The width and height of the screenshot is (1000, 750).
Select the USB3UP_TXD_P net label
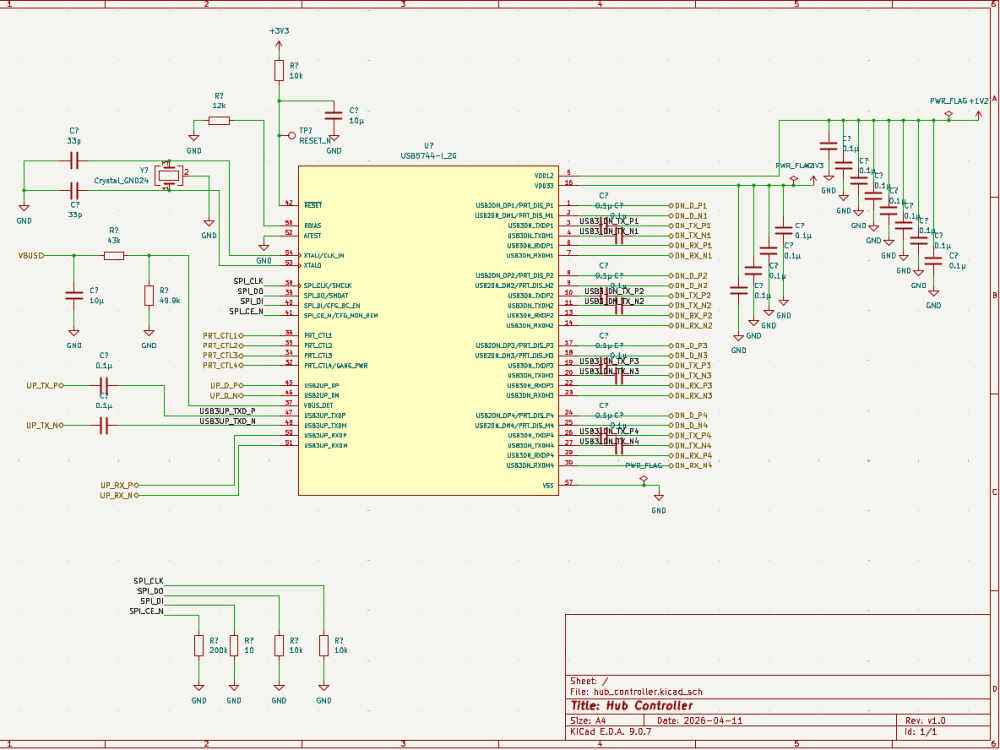tap(227, 411)
